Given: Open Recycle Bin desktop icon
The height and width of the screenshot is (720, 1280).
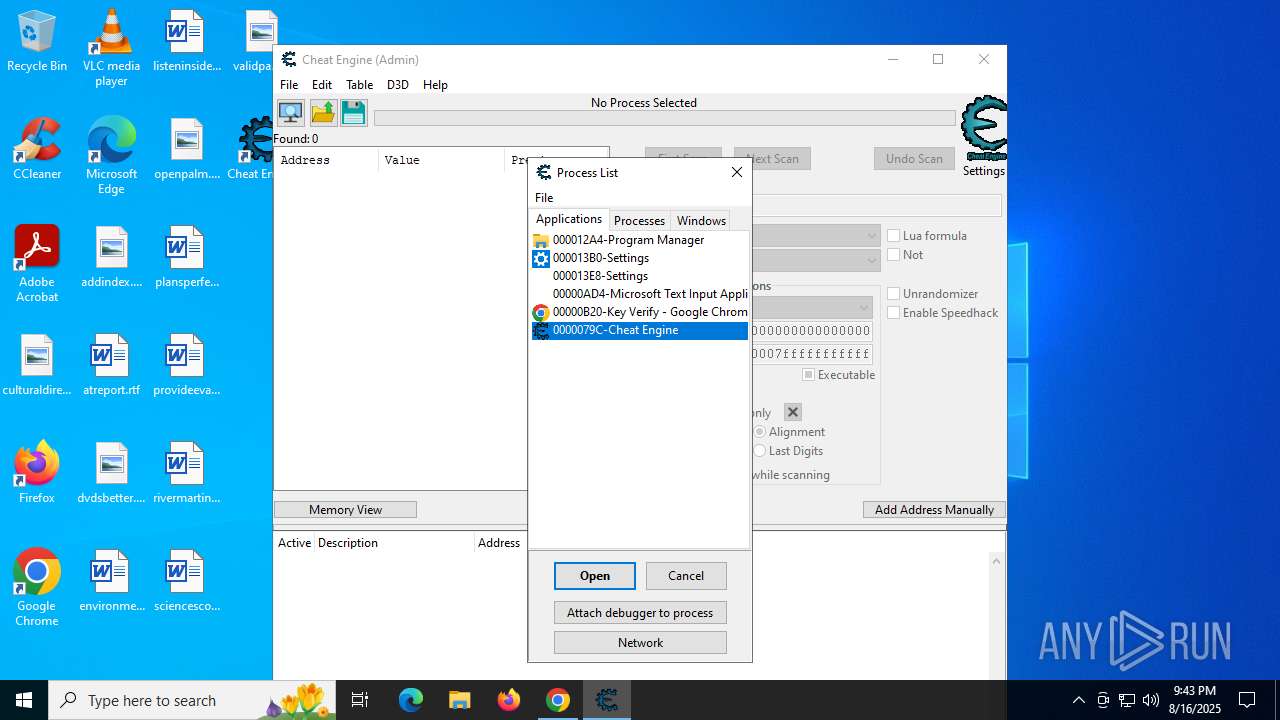Looking at the screenshot, I should (x=37, y=41).
